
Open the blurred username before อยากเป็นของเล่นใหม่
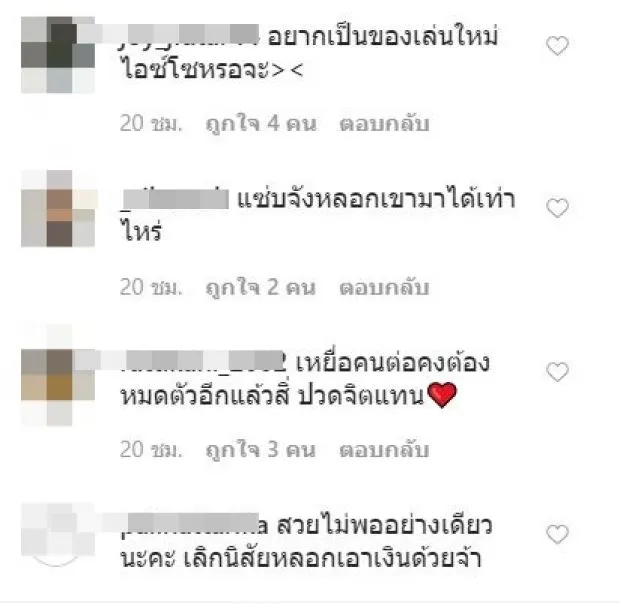tap(189, 37)
